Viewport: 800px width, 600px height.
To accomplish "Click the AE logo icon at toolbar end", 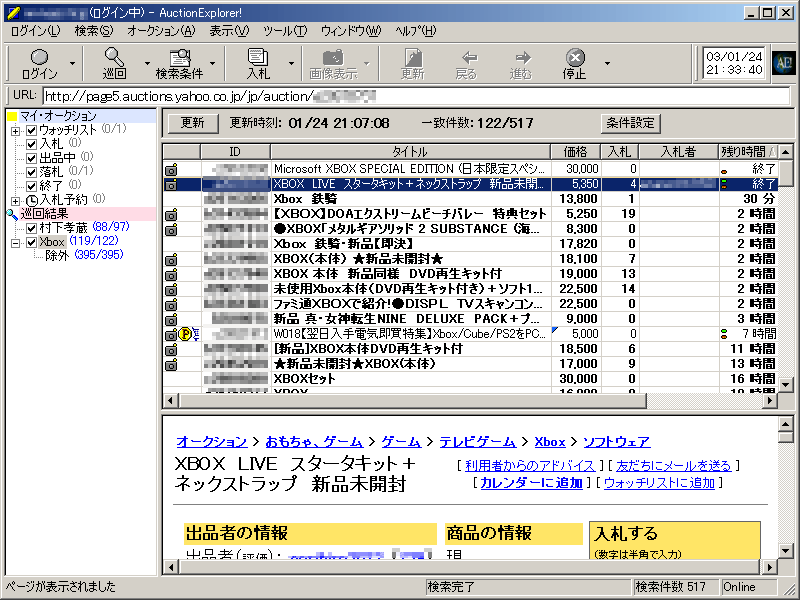I will pyautogui.click(x=783, y=64).
